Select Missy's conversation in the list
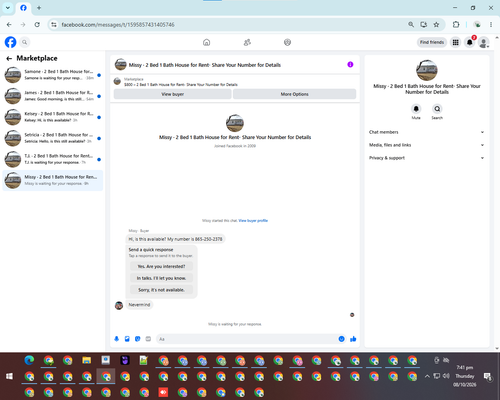Image resolution: width=500 pixels, height=400 pixels. pyautogui.click(x=53, y=180)
